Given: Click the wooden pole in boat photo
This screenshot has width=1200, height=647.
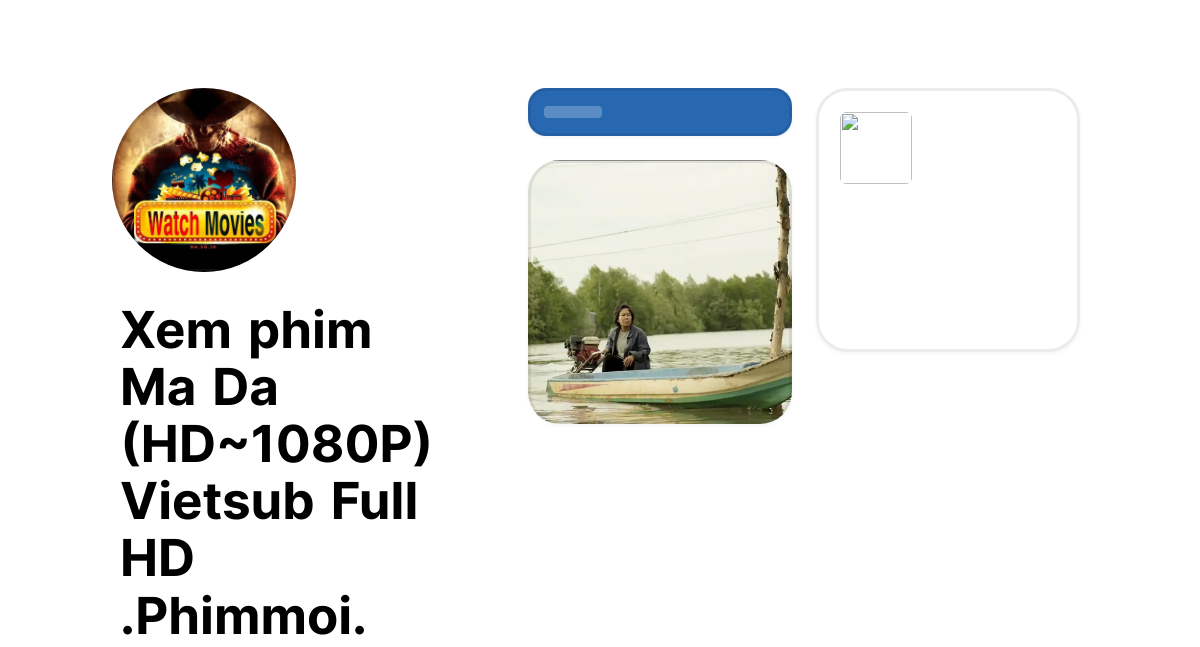Looking at the screenshot, I should 780,258.
